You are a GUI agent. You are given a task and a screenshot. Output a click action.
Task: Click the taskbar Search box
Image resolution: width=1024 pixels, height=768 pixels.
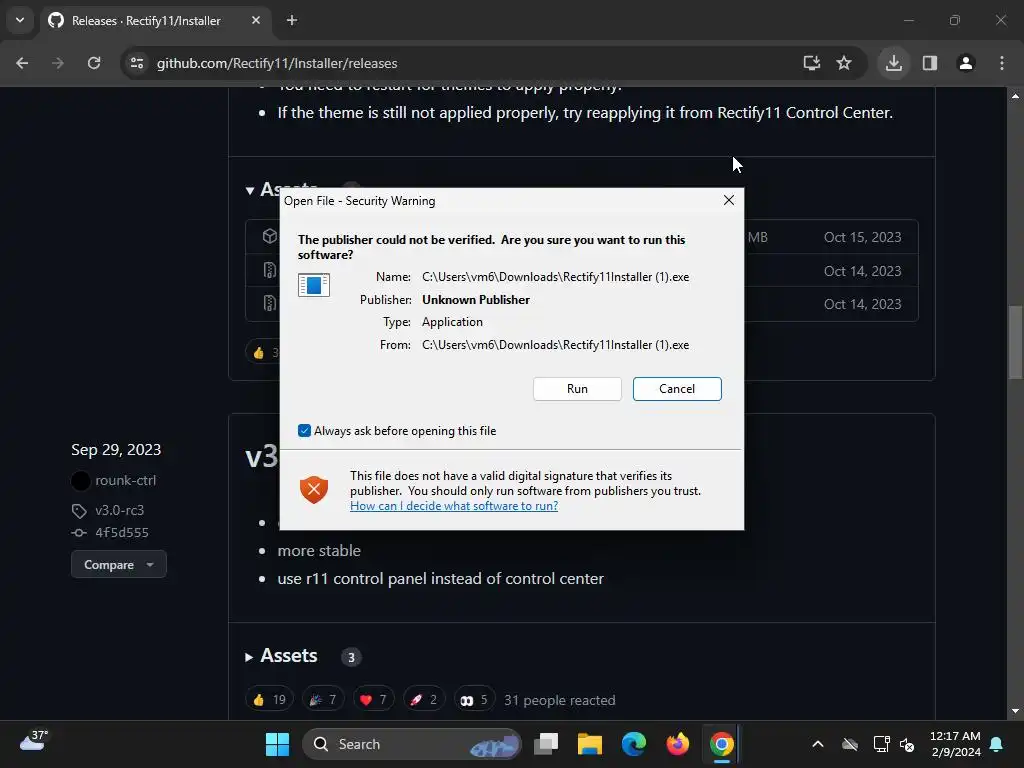(411, 744)
